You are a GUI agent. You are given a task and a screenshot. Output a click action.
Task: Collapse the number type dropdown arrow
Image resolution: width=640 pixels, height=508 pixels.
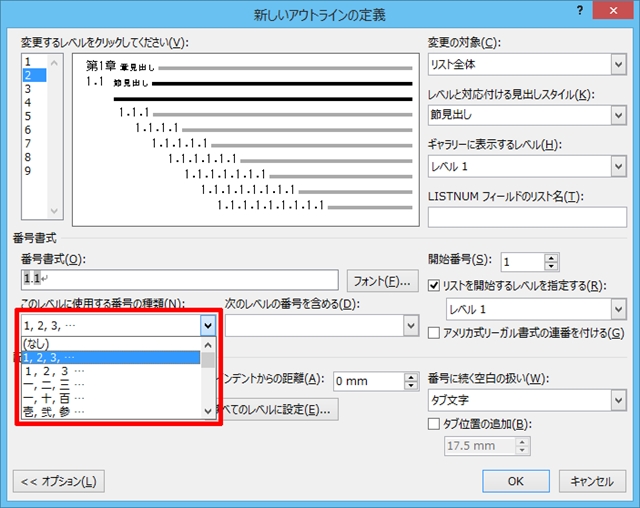point(208,326)
